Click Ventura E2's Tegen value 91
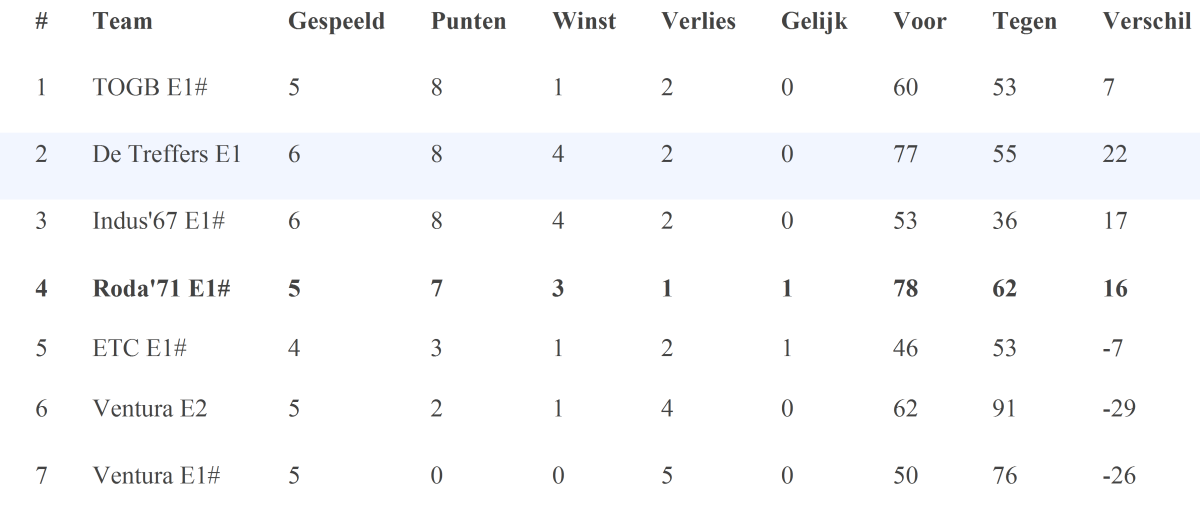The image size is (1200, 519). pos(1004,409)
